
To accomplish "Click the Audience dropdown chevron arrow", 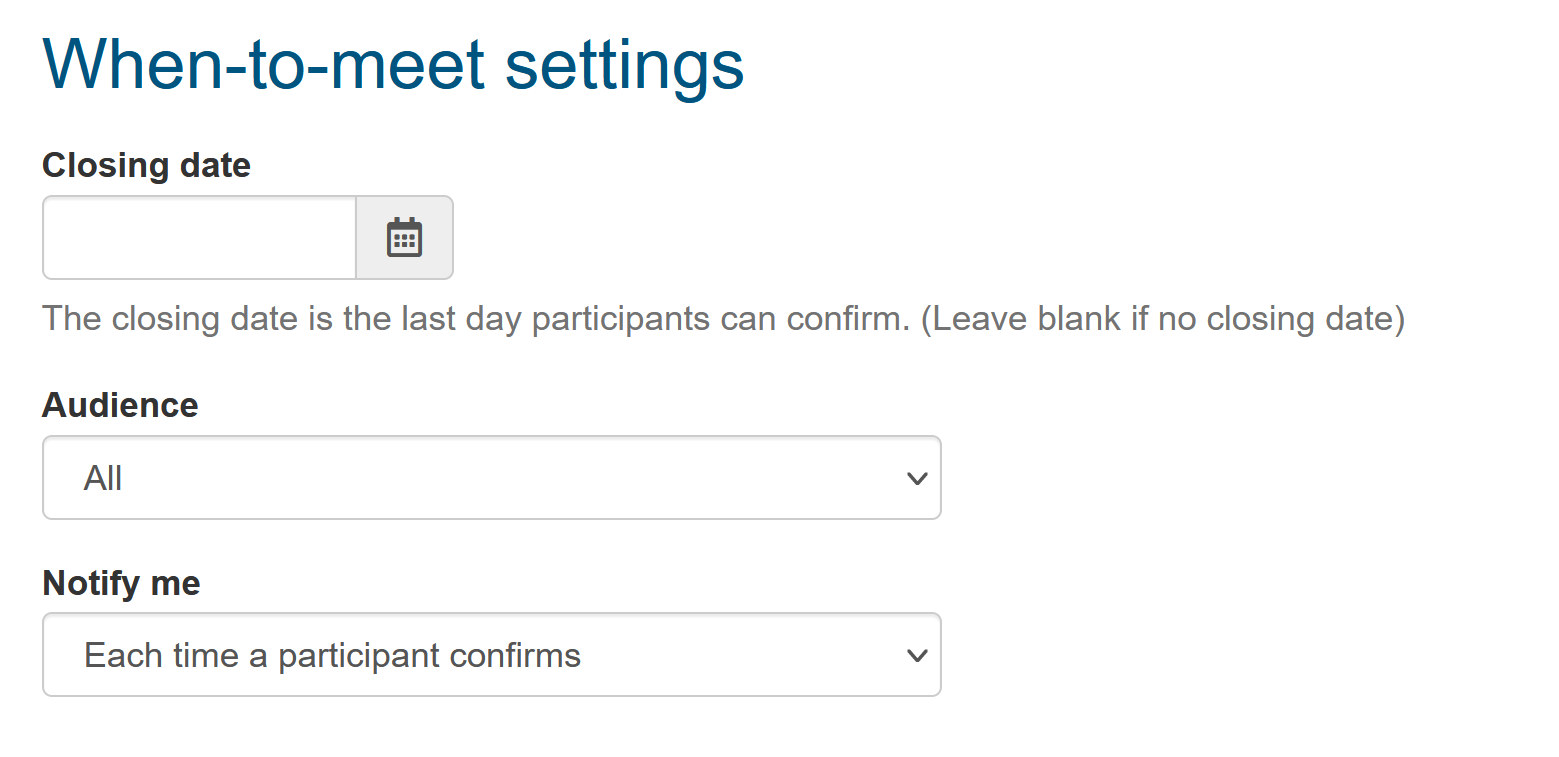I will coord(916,479).
